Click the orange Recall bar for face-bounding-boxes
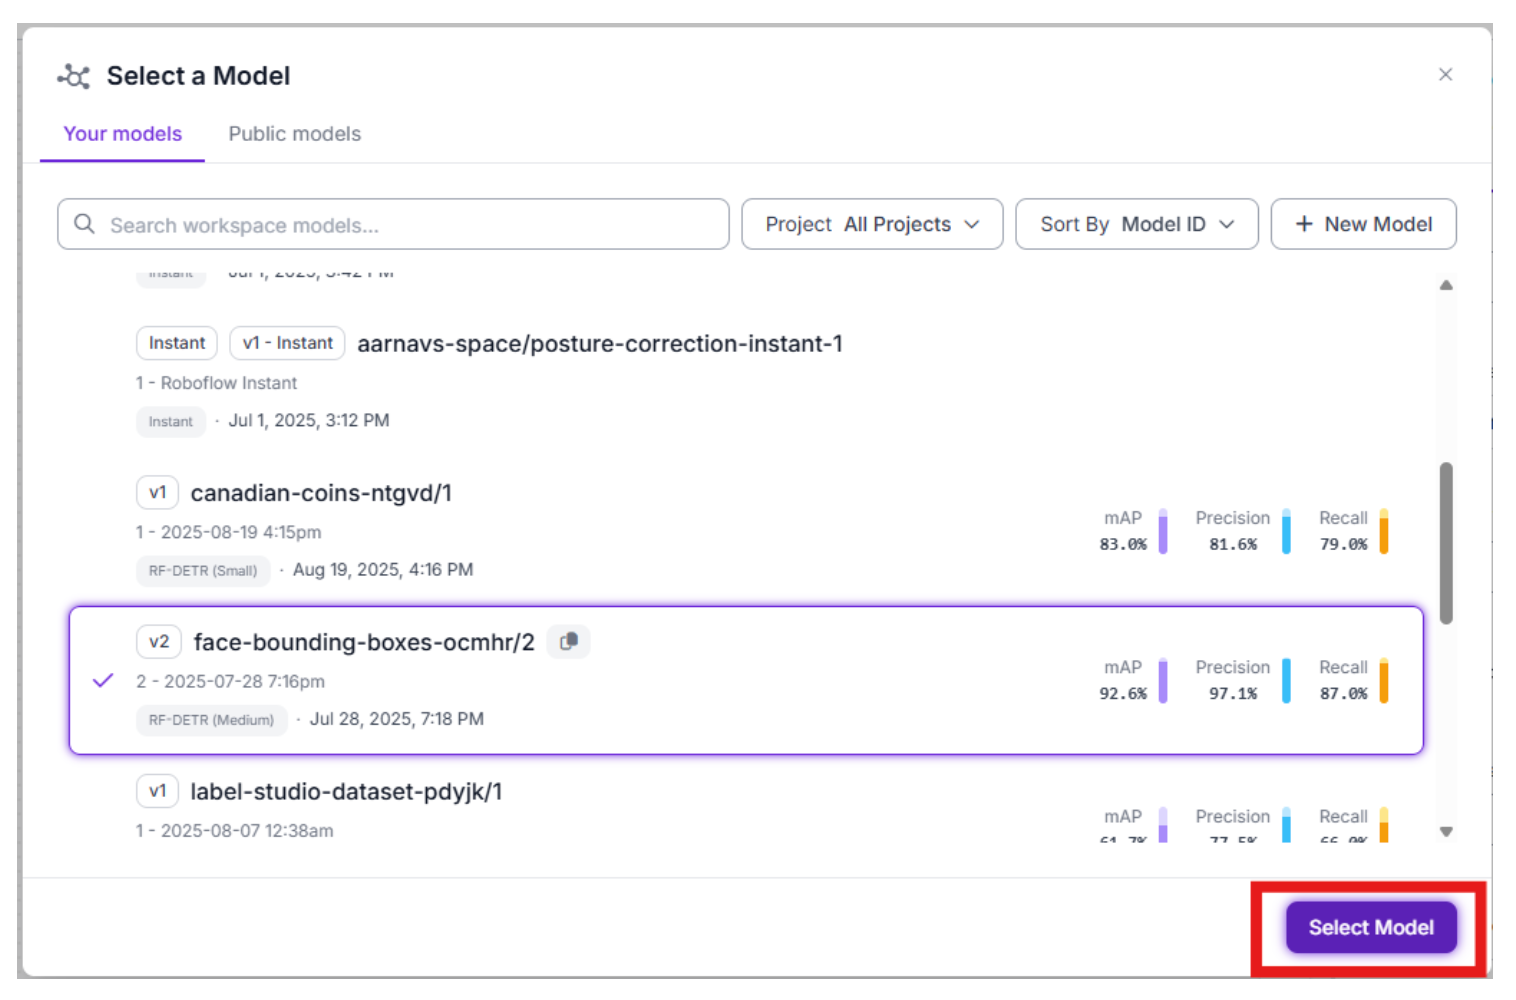This screenshot has width=1516, height=1000. 1384,680
